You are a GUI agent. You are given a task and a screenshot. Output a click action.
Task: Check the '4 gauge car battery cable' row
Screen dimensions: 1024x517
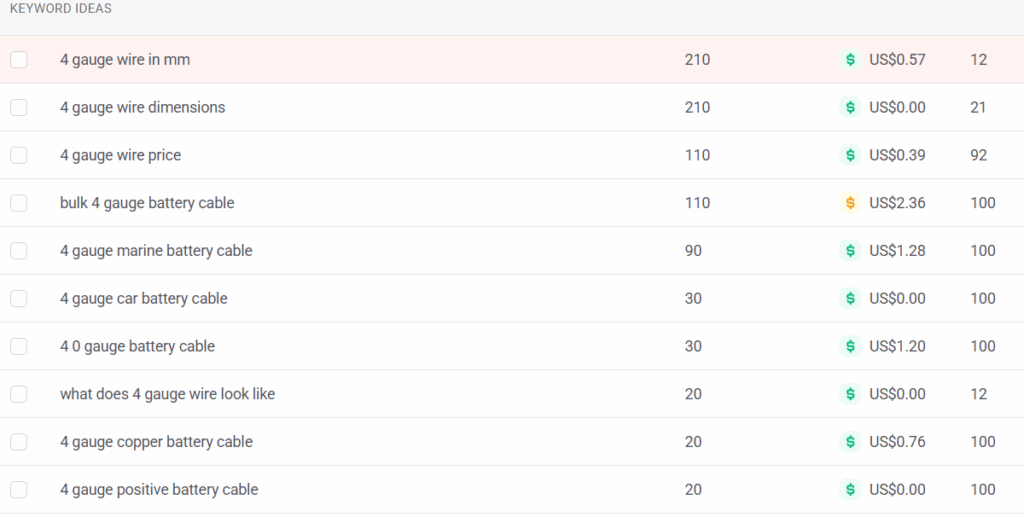(x=19, y=298)
